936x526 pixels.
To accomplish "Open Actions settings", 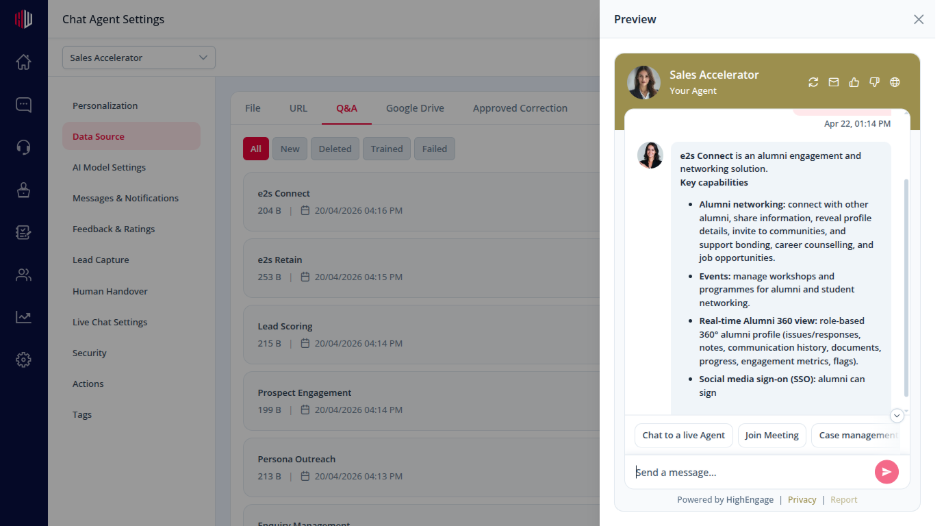I will click(131, 384).
